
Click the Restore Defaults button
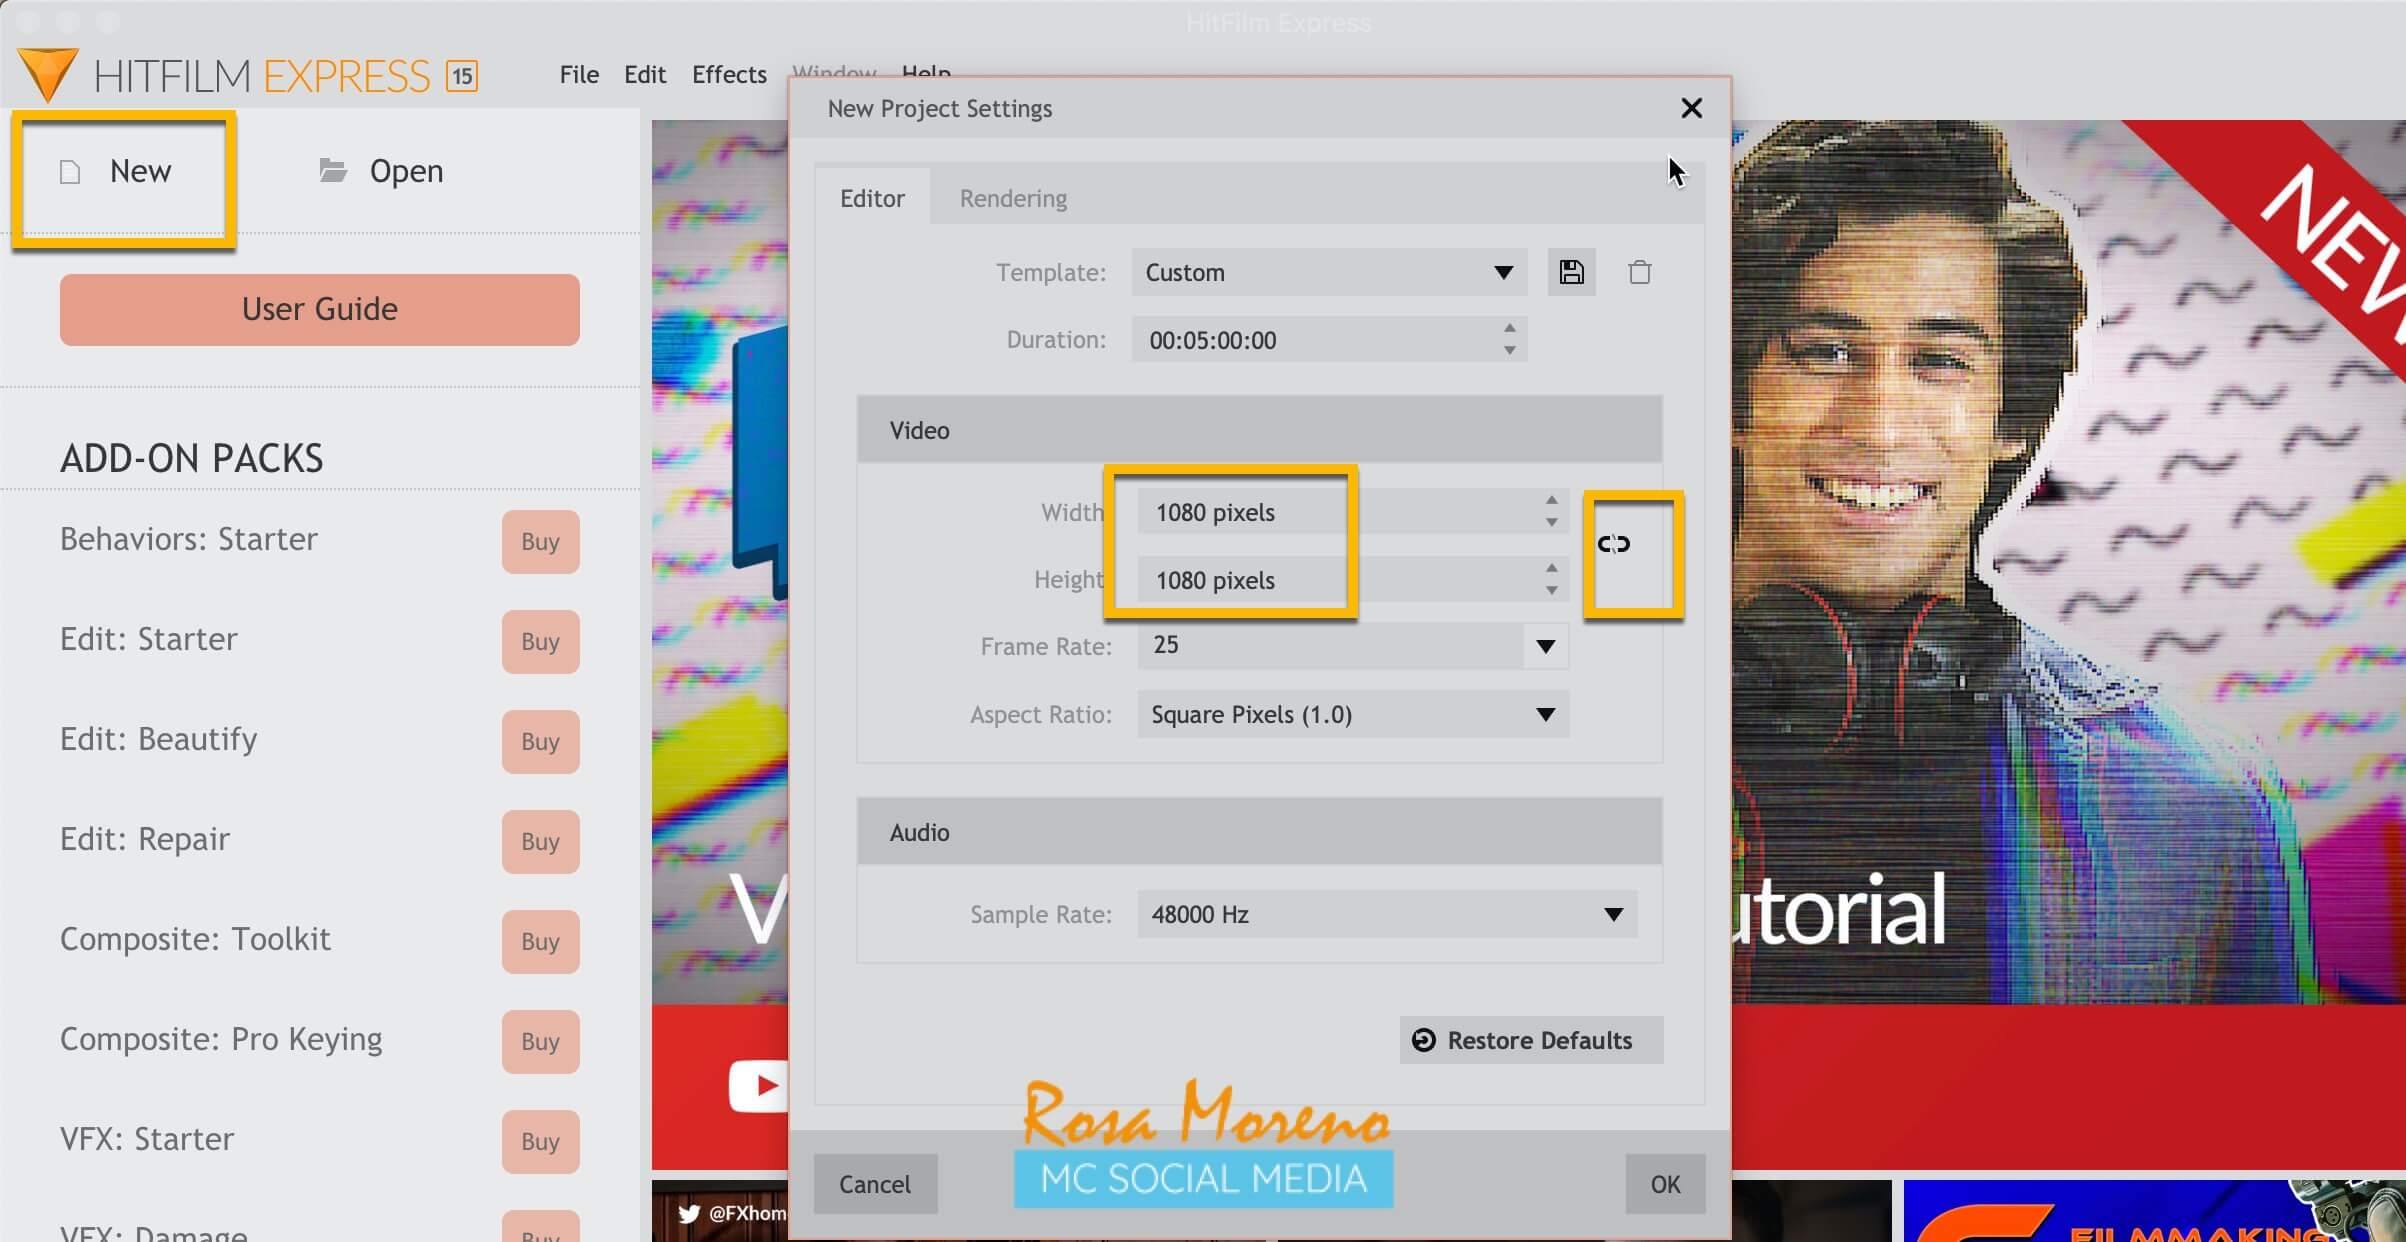pyautogui.click(x=1530, y=1040)
